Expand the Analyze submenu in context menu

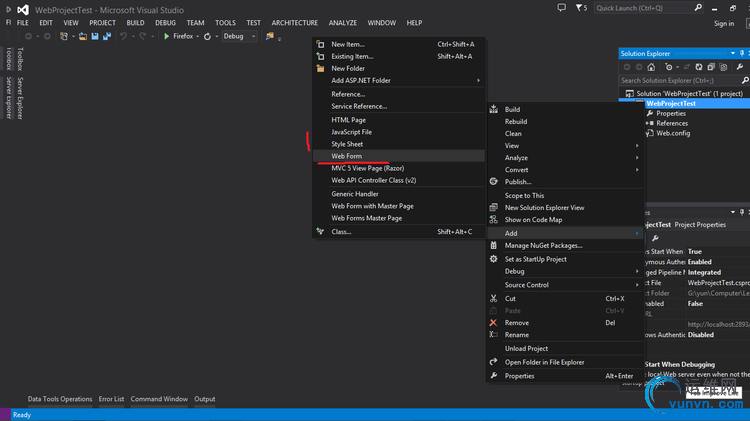pos(565,157)
